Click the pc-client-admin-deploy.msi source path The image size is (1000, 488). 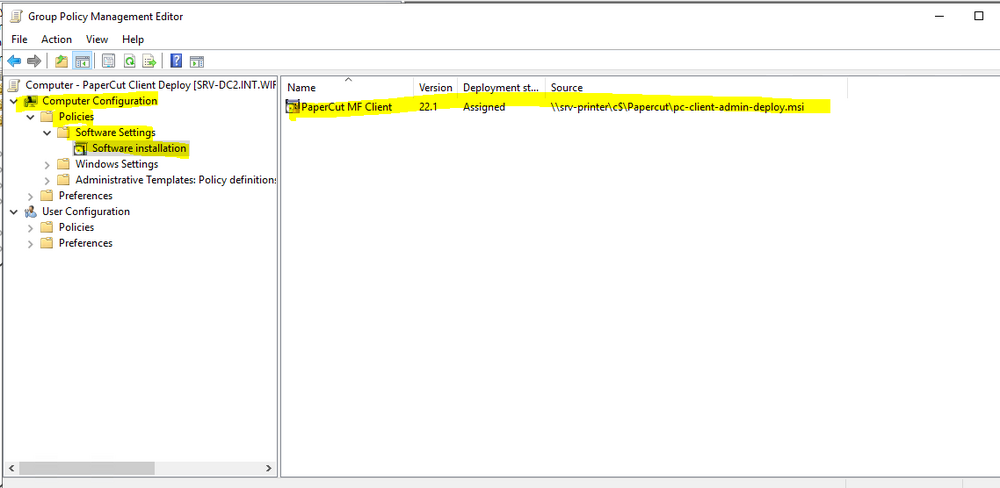tap(677, 107)
